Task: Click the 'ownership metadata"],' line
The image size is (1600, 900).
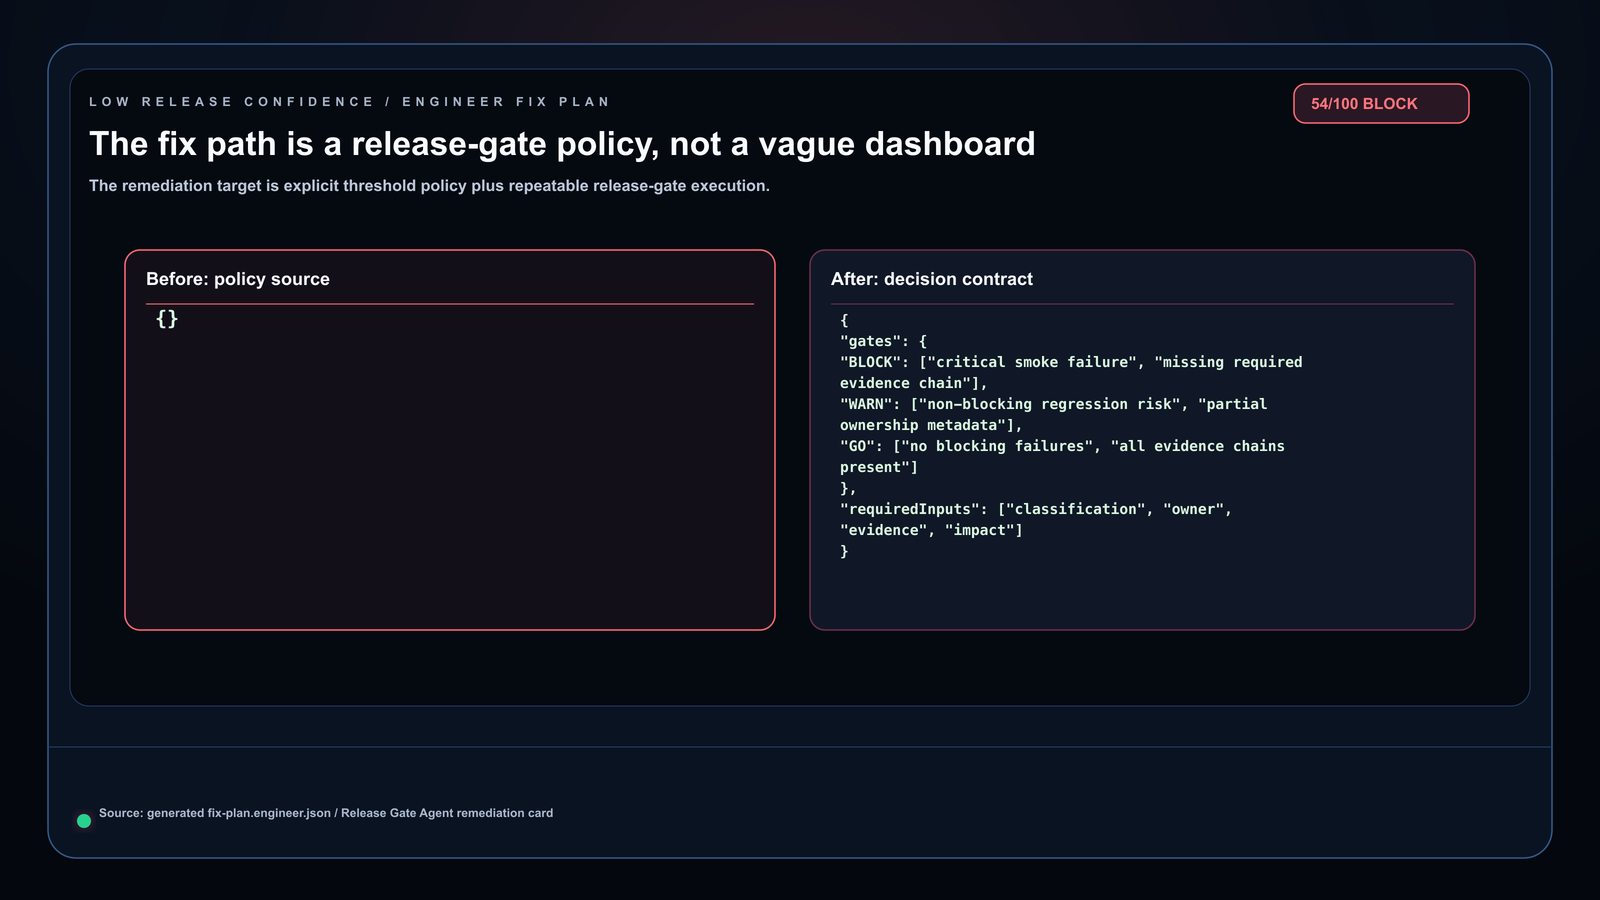Action: coord(931,426)
